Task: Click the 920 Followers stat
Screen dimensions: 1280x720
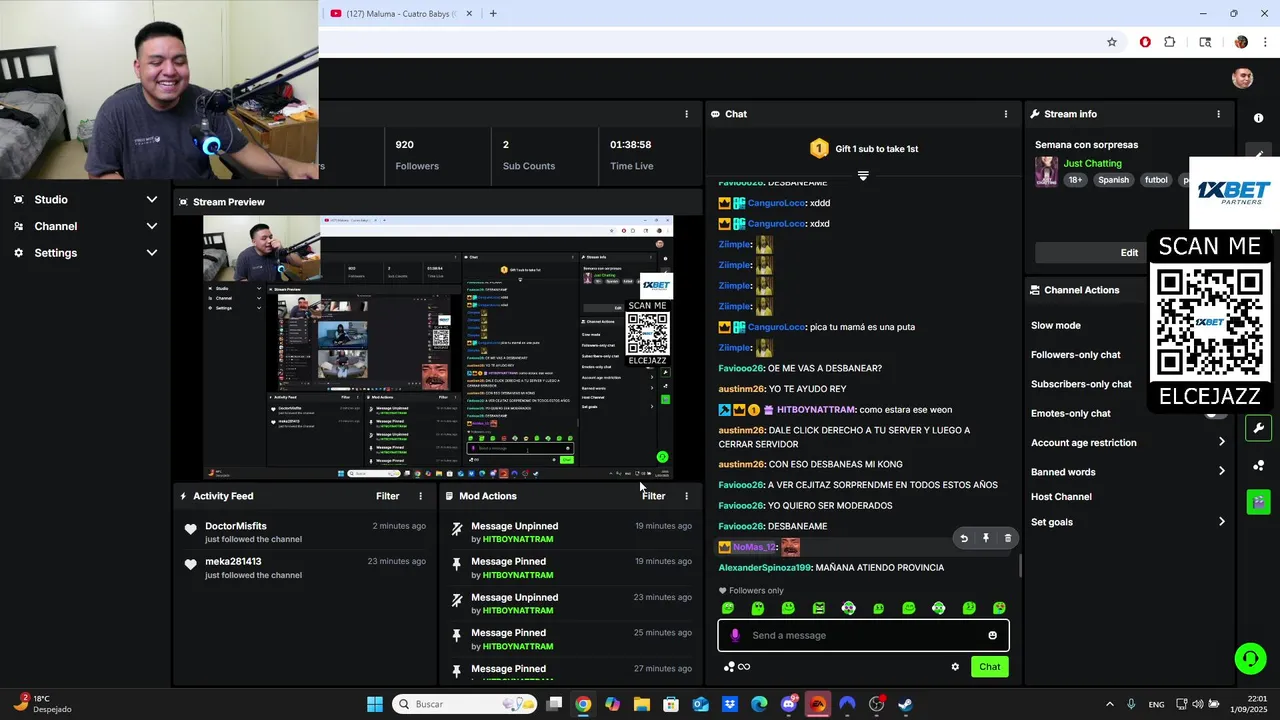Action: [417, 155]
